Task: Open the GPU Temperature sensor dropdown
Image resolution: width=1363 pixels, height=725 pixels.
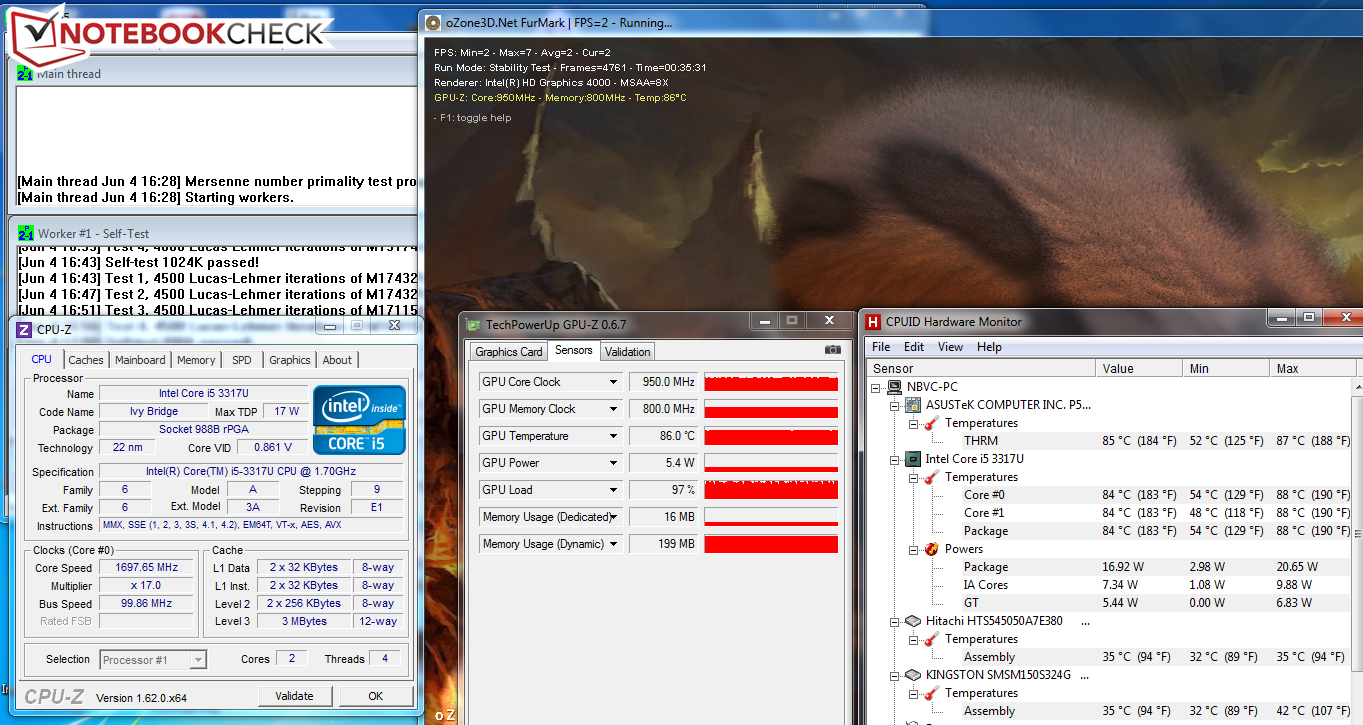Action: (x=614, y=436)
